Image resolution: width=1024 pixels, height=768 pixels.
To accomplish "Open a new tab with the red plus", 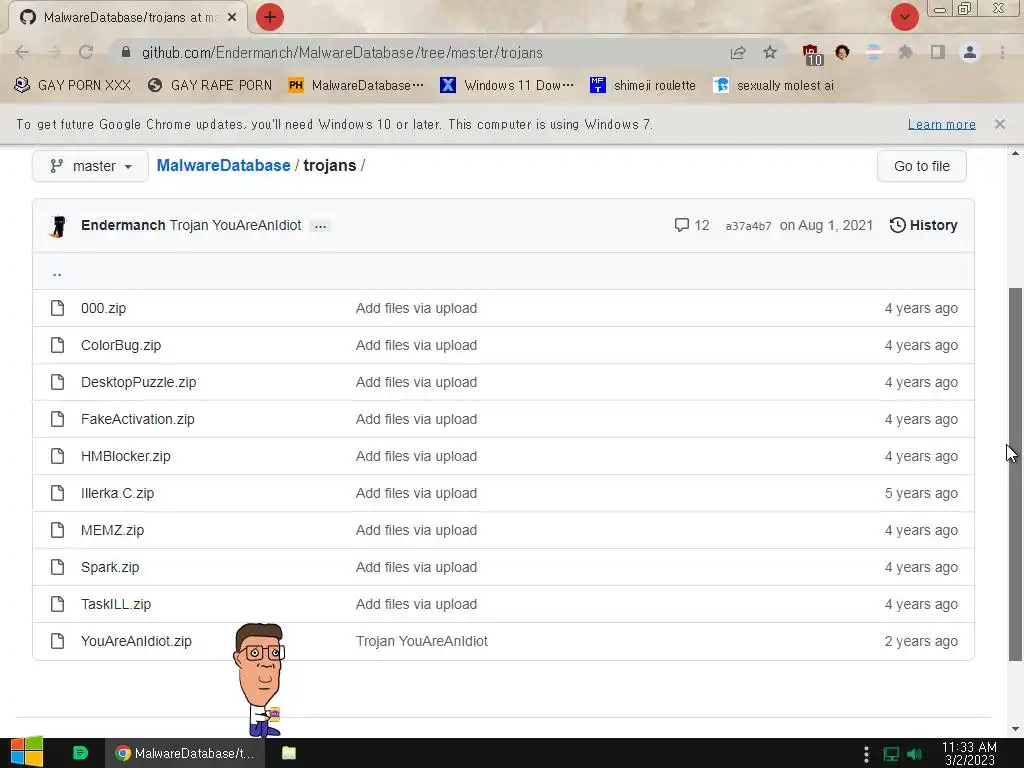I will click(x=270, y=17).
